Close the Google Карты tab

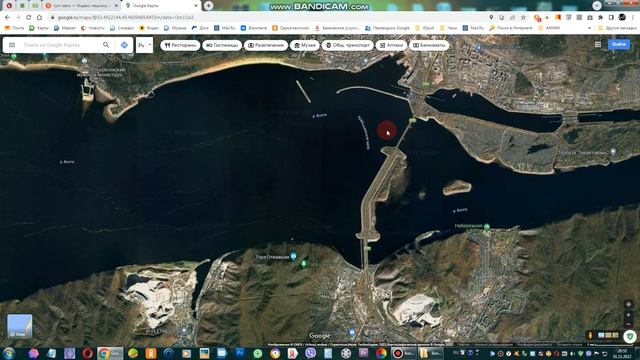pos(196,6)
